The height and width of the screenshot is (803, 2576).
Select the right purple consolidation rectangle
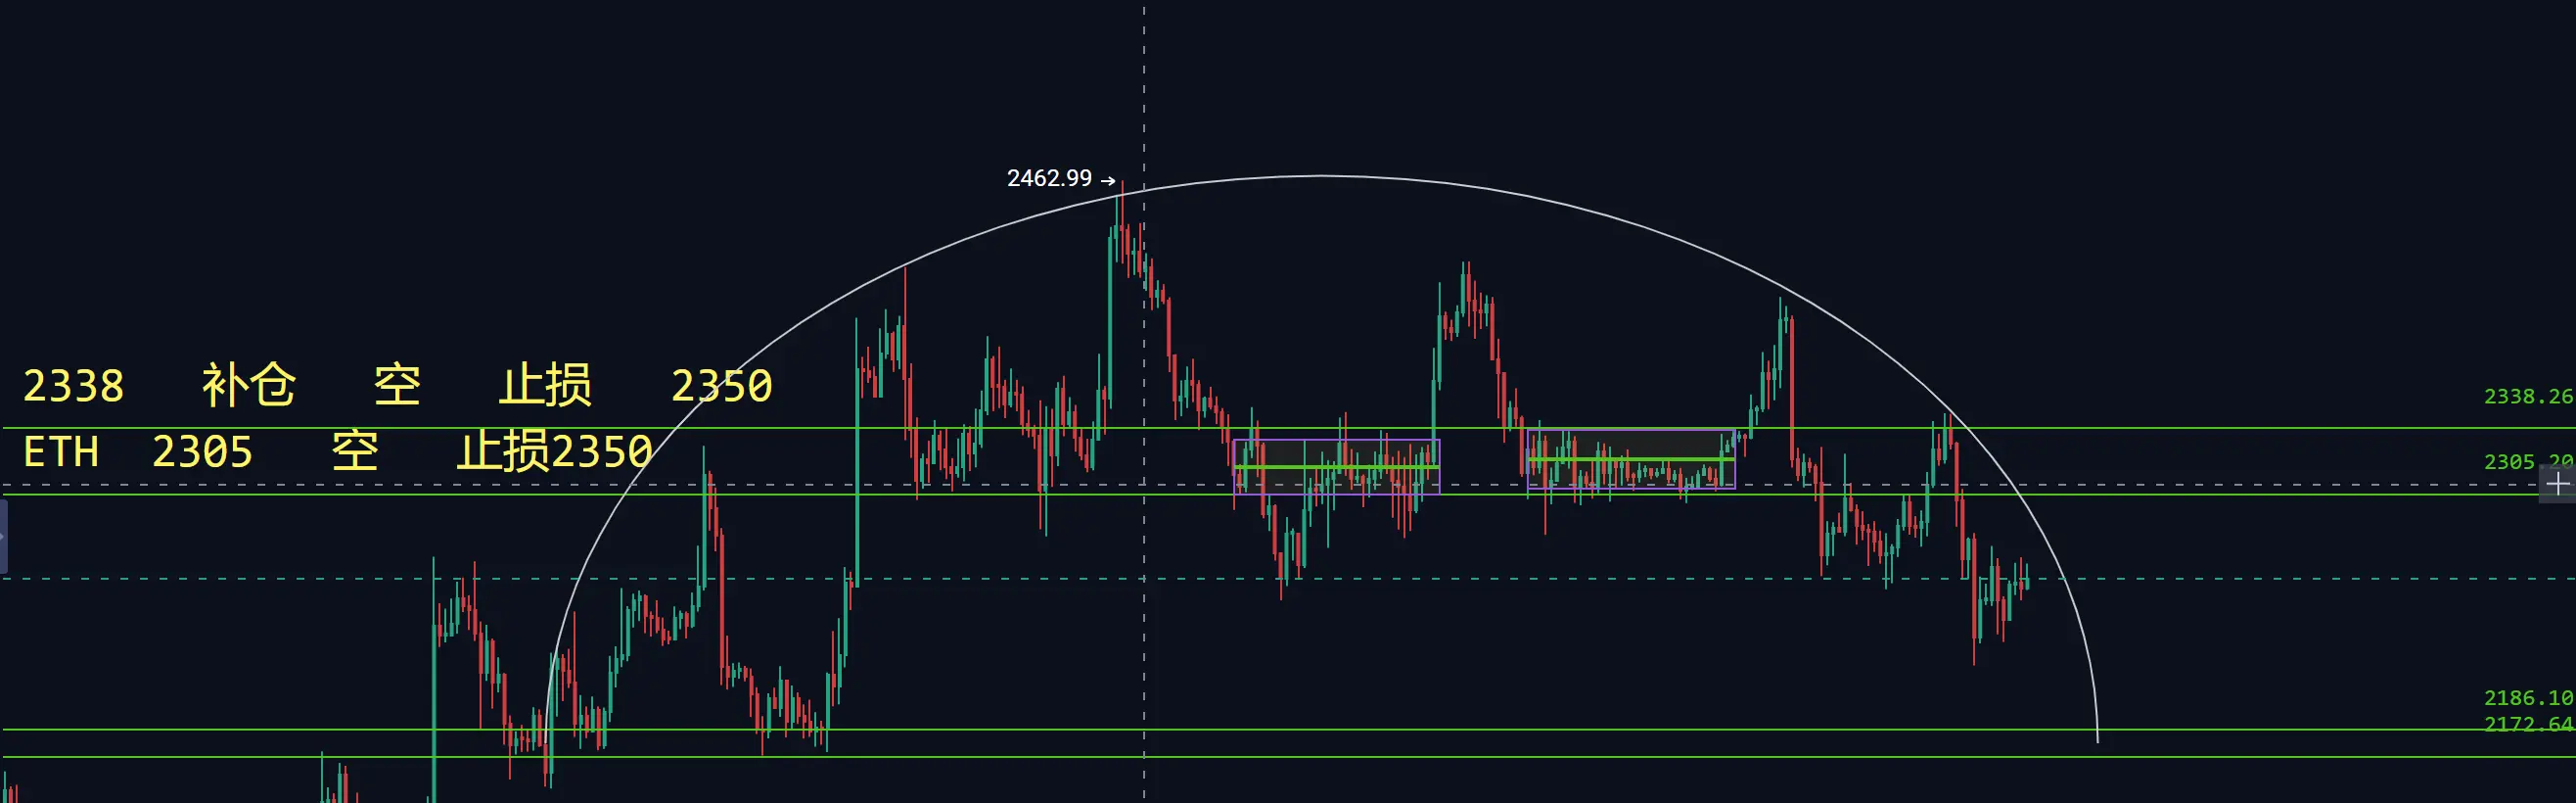[x=1631, y=459]
